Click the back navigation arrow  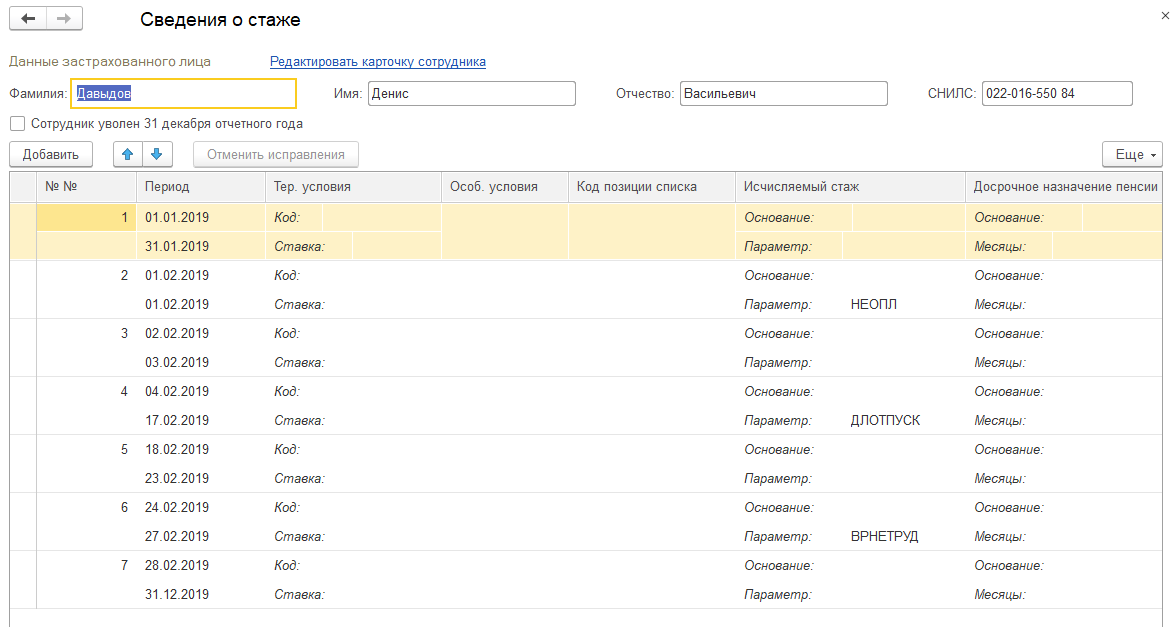coord(27,19)
